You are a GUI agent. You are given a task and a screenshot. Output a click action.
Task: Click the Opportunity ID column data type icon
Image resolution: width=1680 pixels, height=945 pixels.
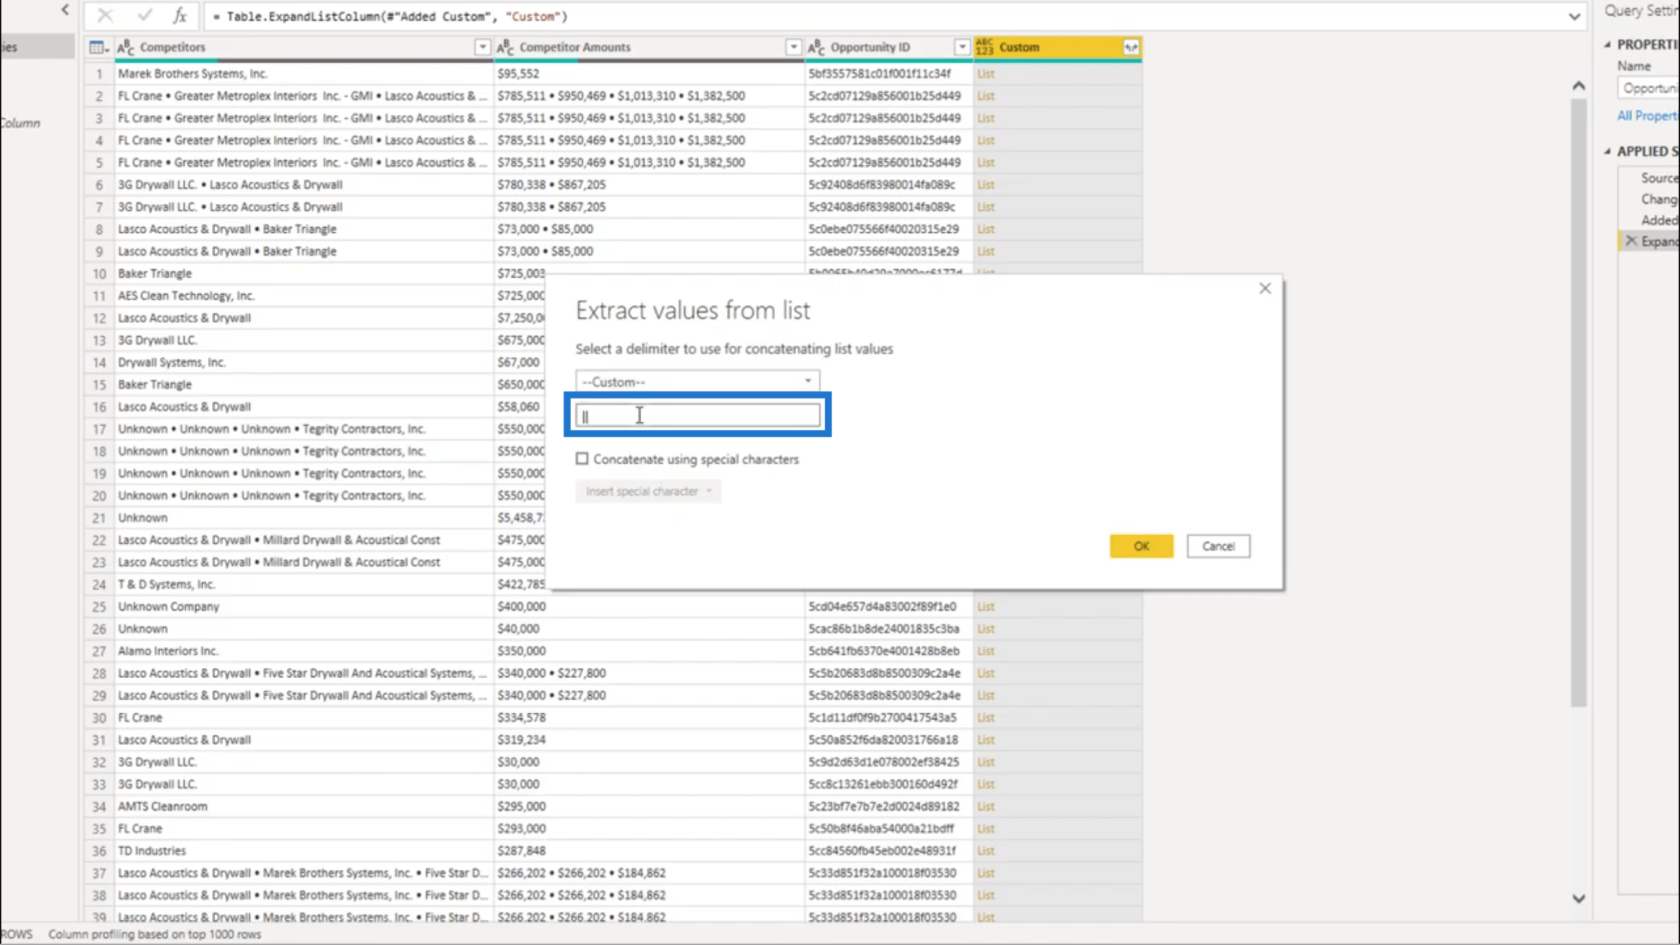coord(816,47)
